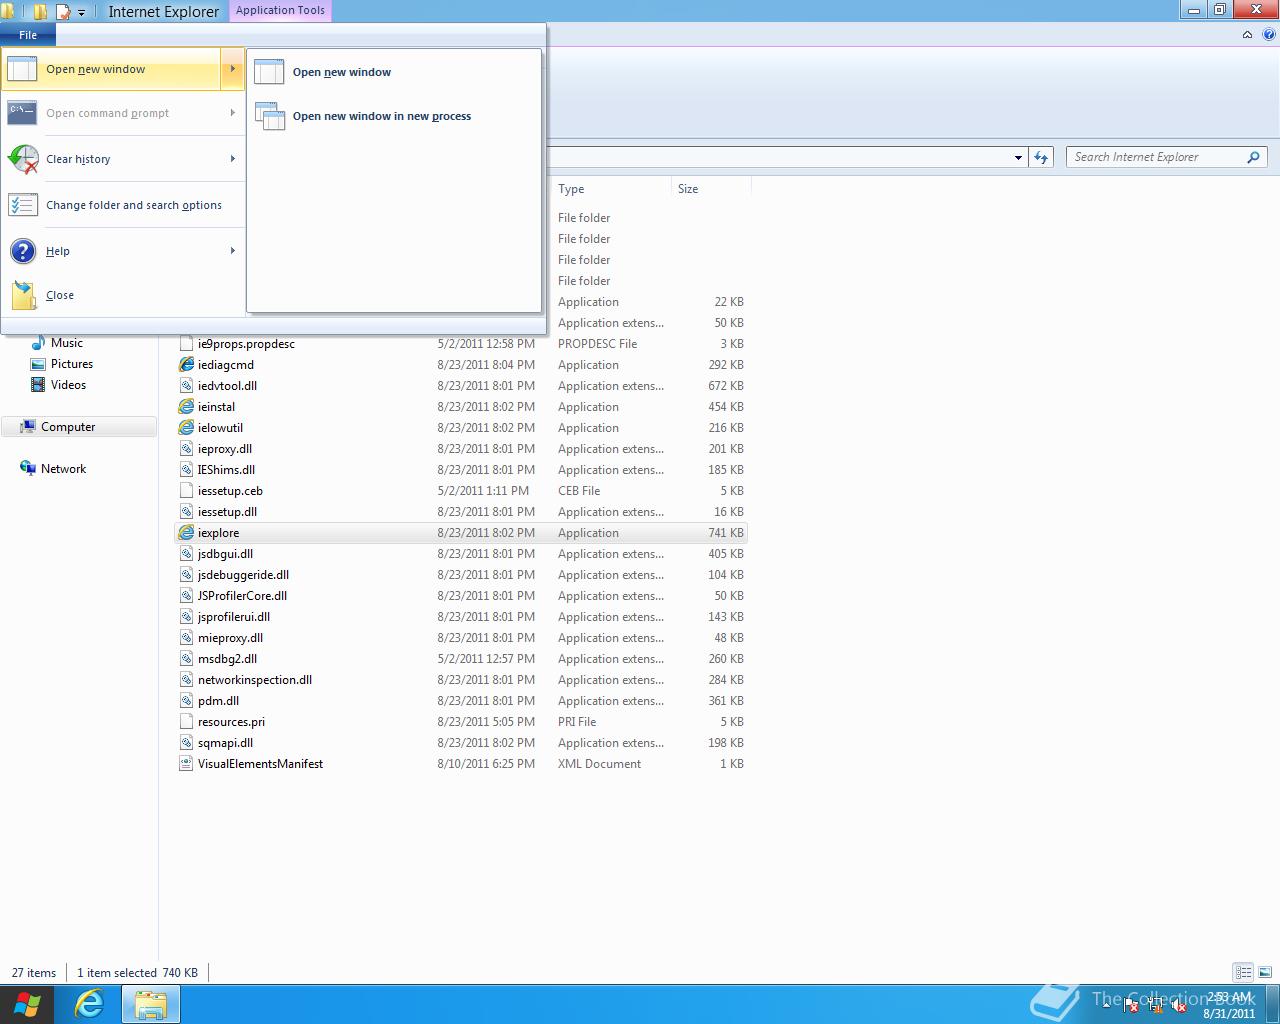Select Computer in the navigation pane

point(79,427)
